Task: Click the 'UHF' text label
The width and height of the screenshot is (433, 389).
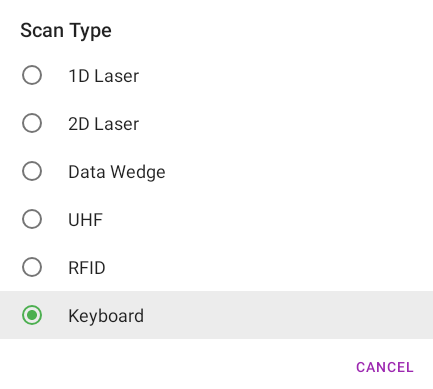Action: point(85,220)
